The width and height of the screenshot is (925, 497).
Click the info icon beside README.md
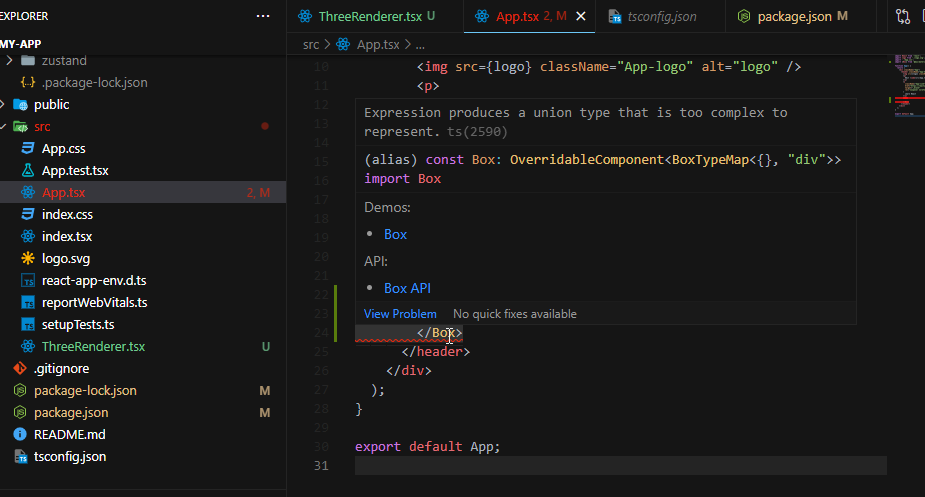tap(20, 435)
